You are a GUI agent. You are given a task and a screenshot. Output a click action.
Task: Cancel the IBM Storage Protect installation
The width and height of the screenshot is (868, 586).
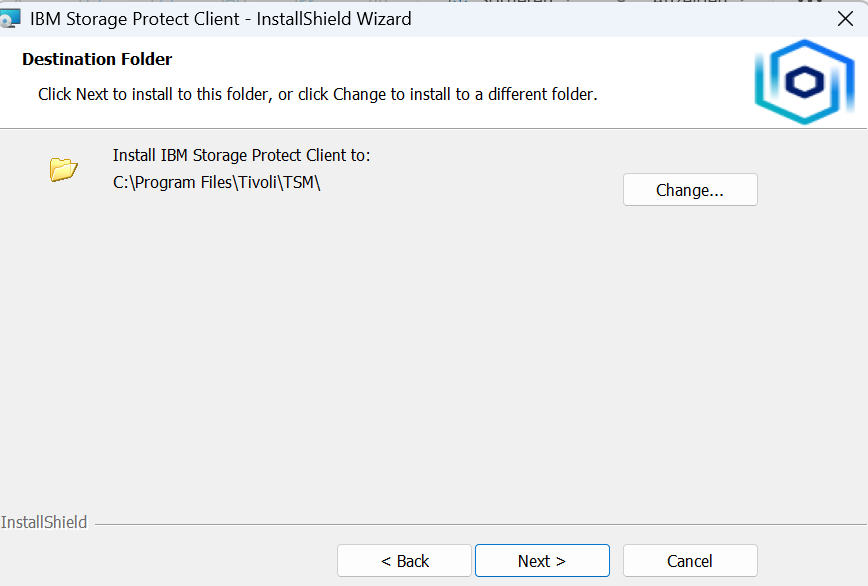point(690,561)
